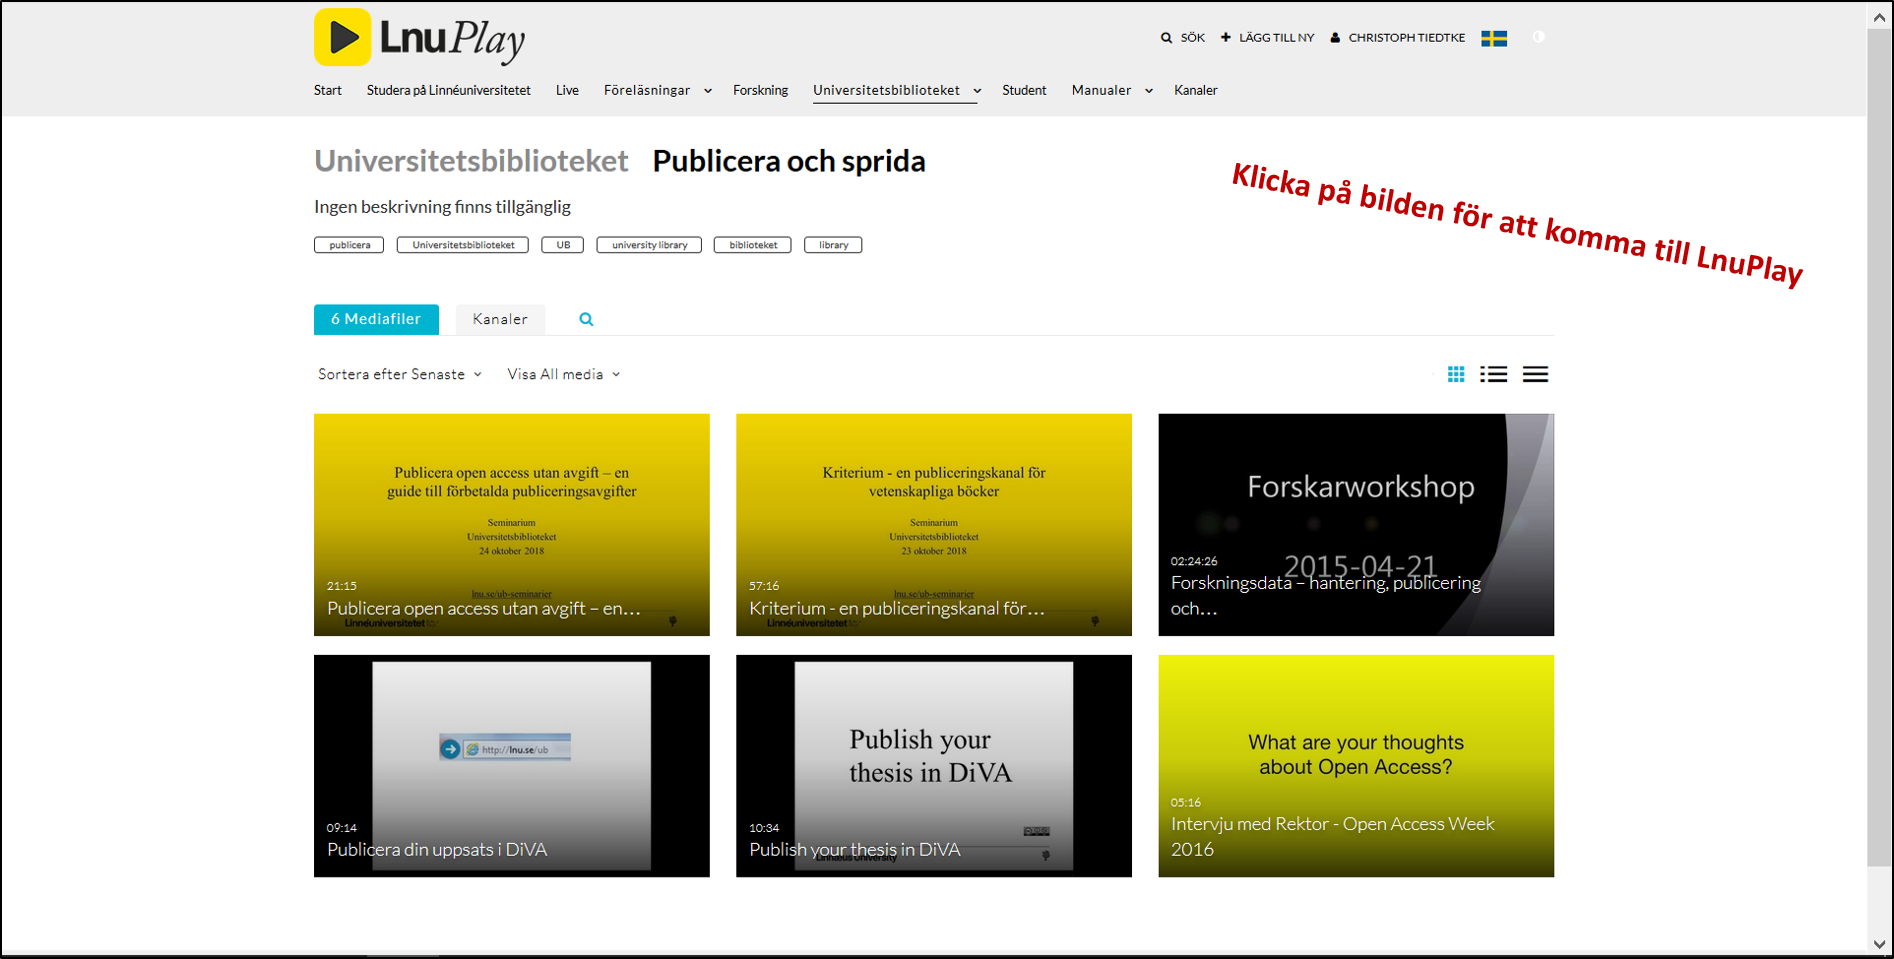Click the plus icon for LÄGG TILL NY
Screen dimensions: 1894x959
coord(1226,37)
